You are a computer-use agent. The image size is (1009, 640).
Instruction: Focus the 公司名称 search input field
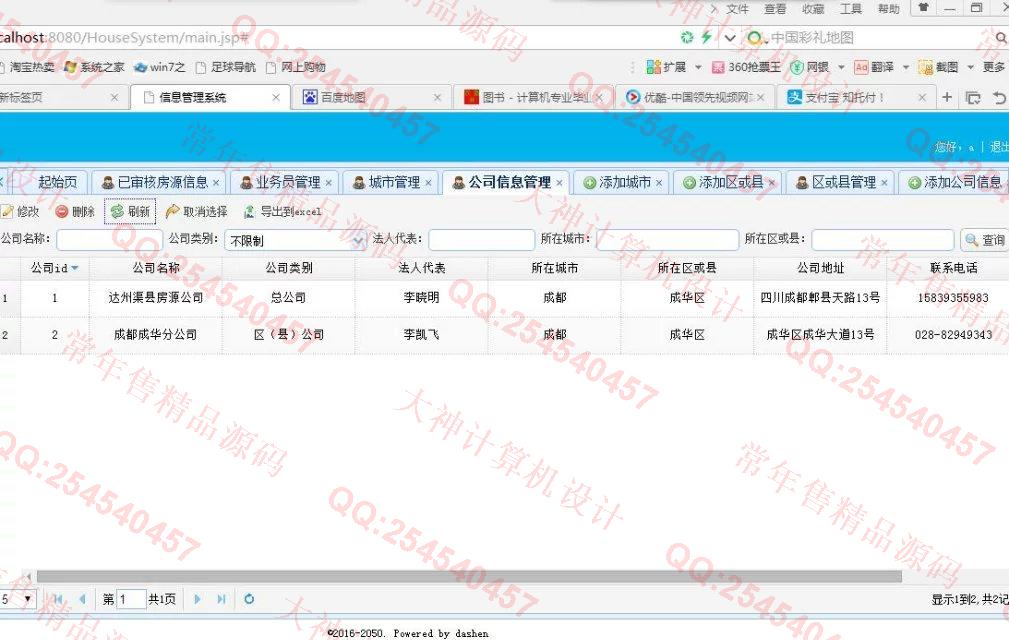tap(109, 240)
